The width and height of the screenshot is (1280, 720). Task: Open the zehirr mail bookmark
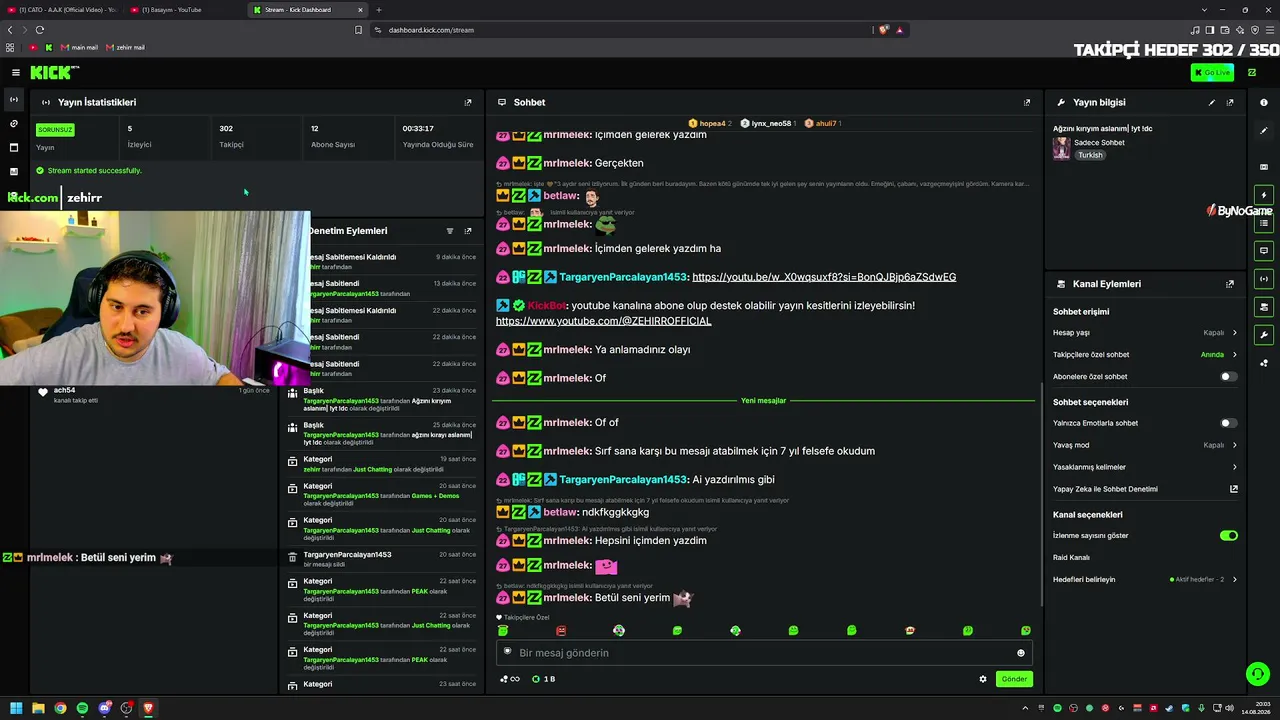click(126, 47)
